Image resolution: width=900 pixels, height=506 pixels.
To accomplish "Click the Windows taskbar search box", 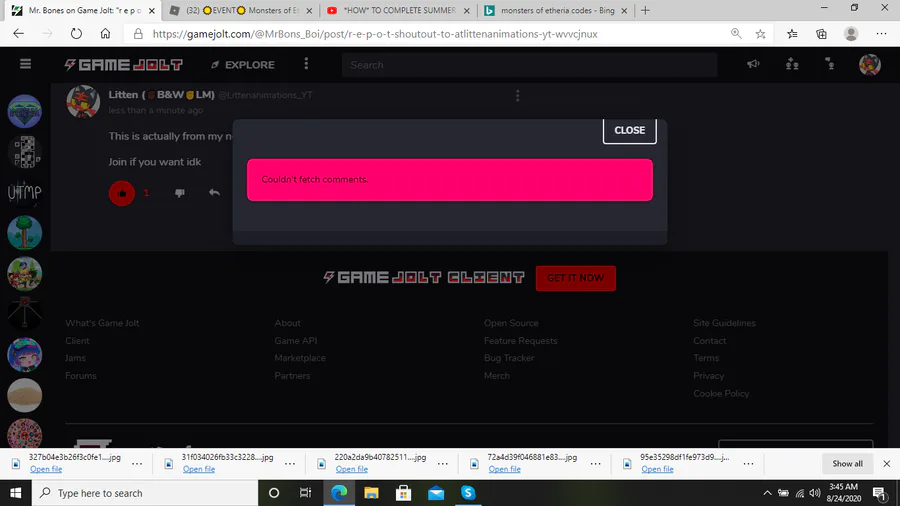I will (145, 493).
